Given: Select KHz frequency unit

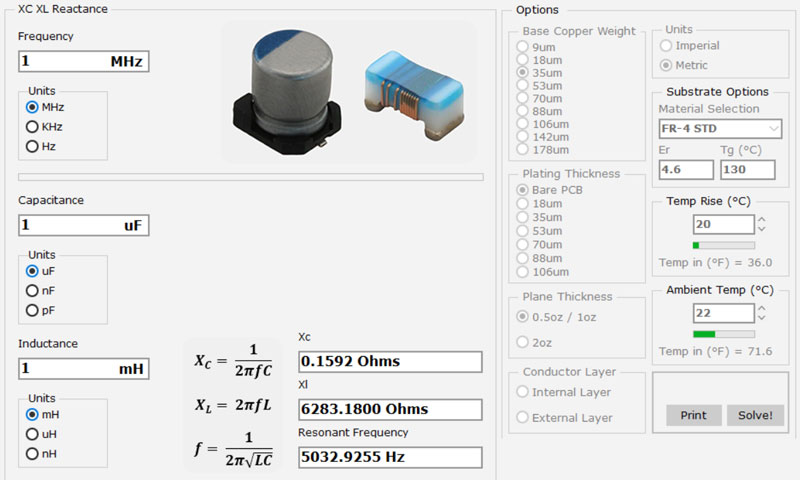Looking at the screenshot, I should coord(32,127).
